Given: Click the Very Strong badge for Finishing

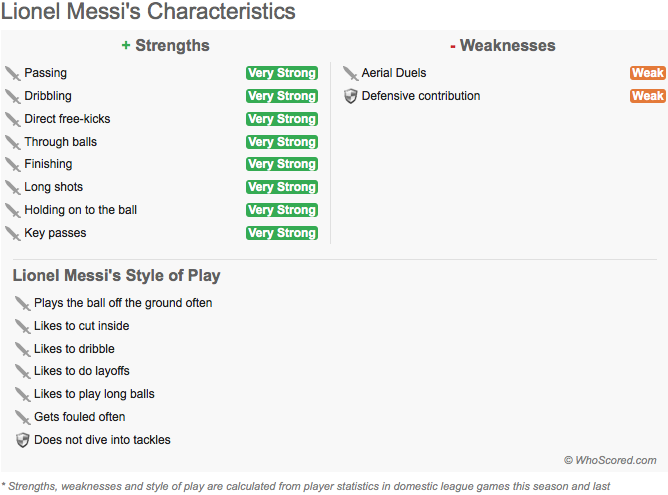Looking at the screenshot, I should tap(282, 164).
